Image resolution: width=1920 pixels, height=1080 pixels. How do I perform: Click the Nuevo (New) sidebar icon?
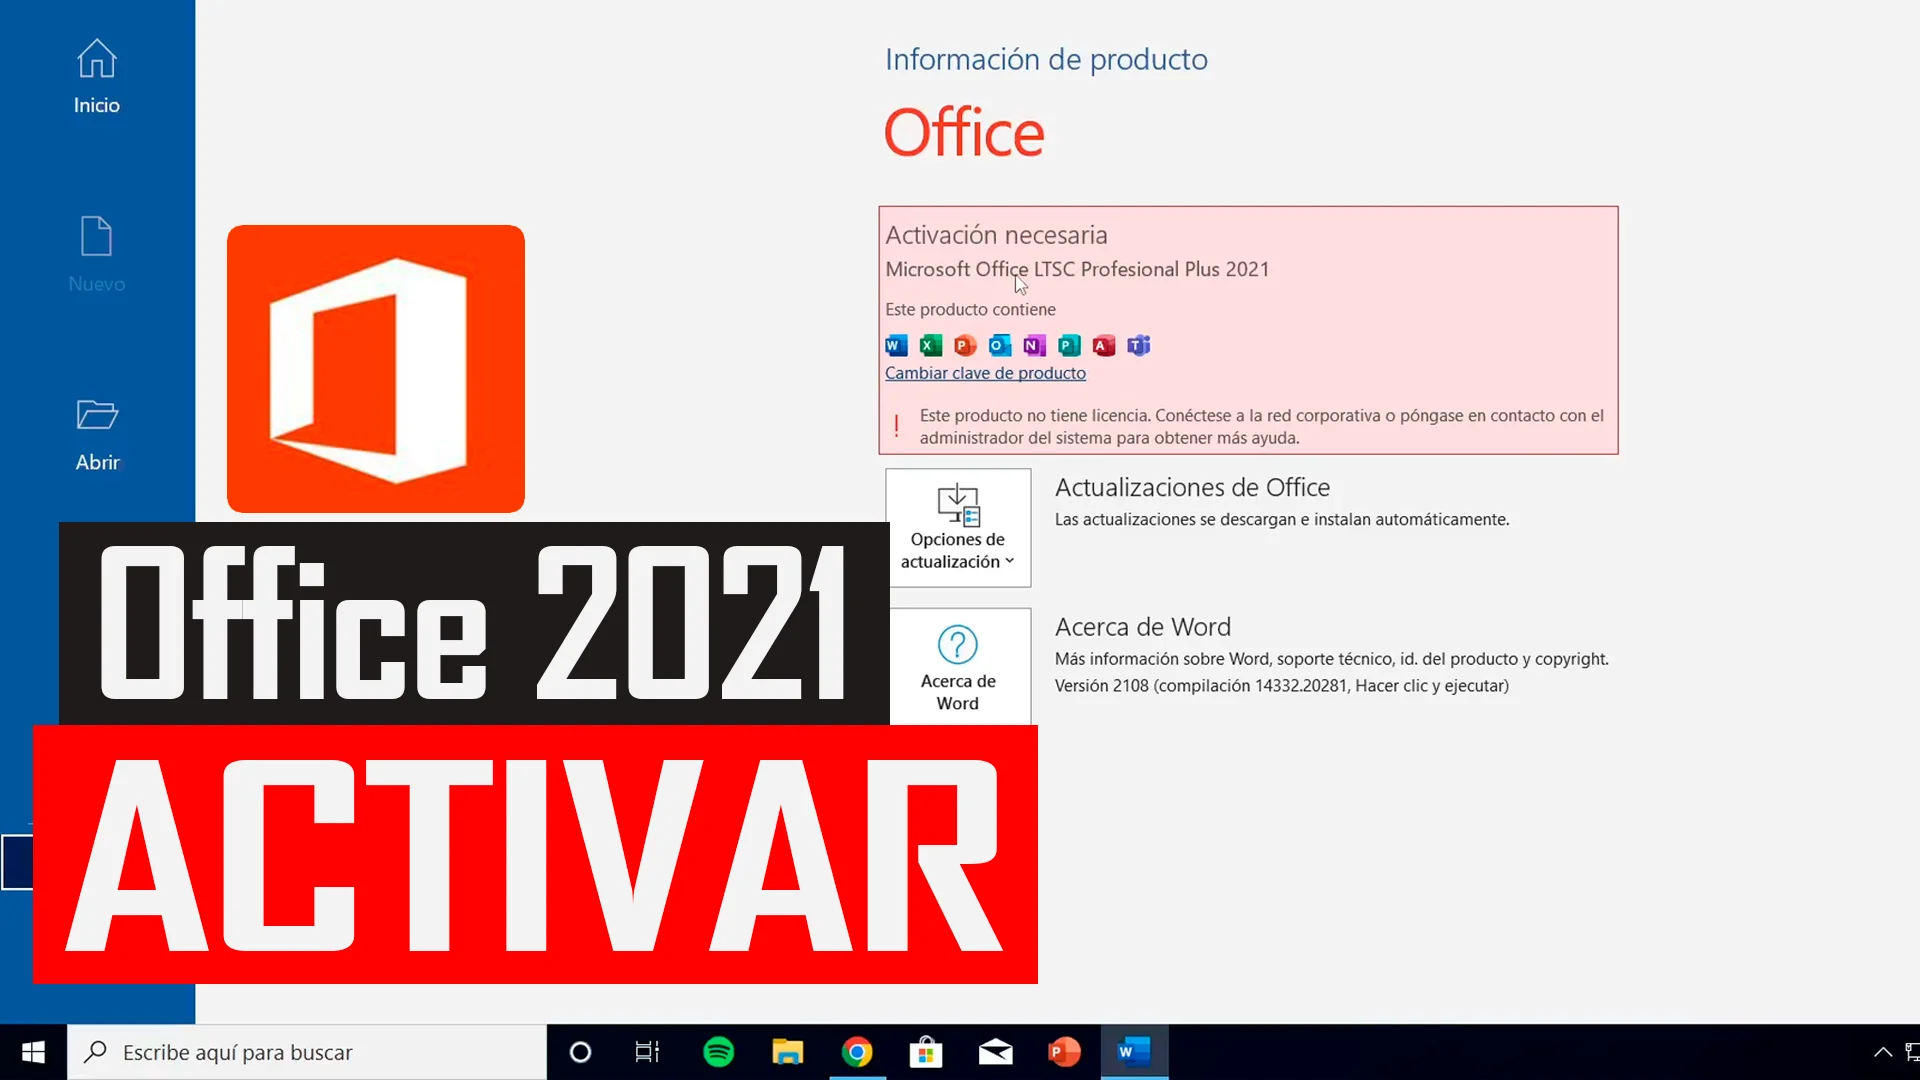click(96, 252)
